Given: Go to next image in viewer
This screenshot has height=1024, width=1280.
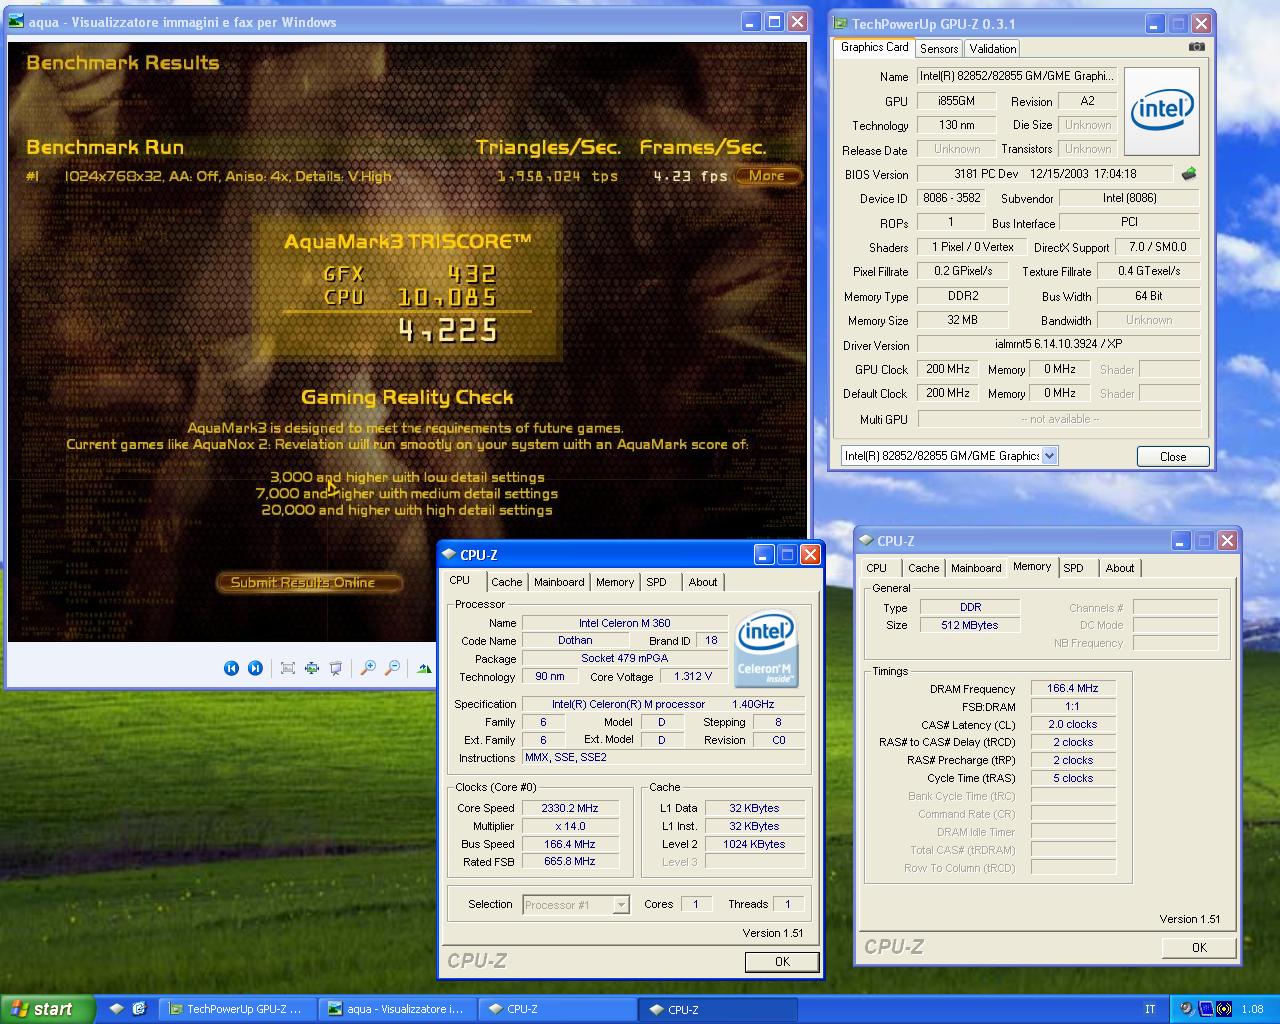Looking at the screenshot, I should click(x=255, y=668).
